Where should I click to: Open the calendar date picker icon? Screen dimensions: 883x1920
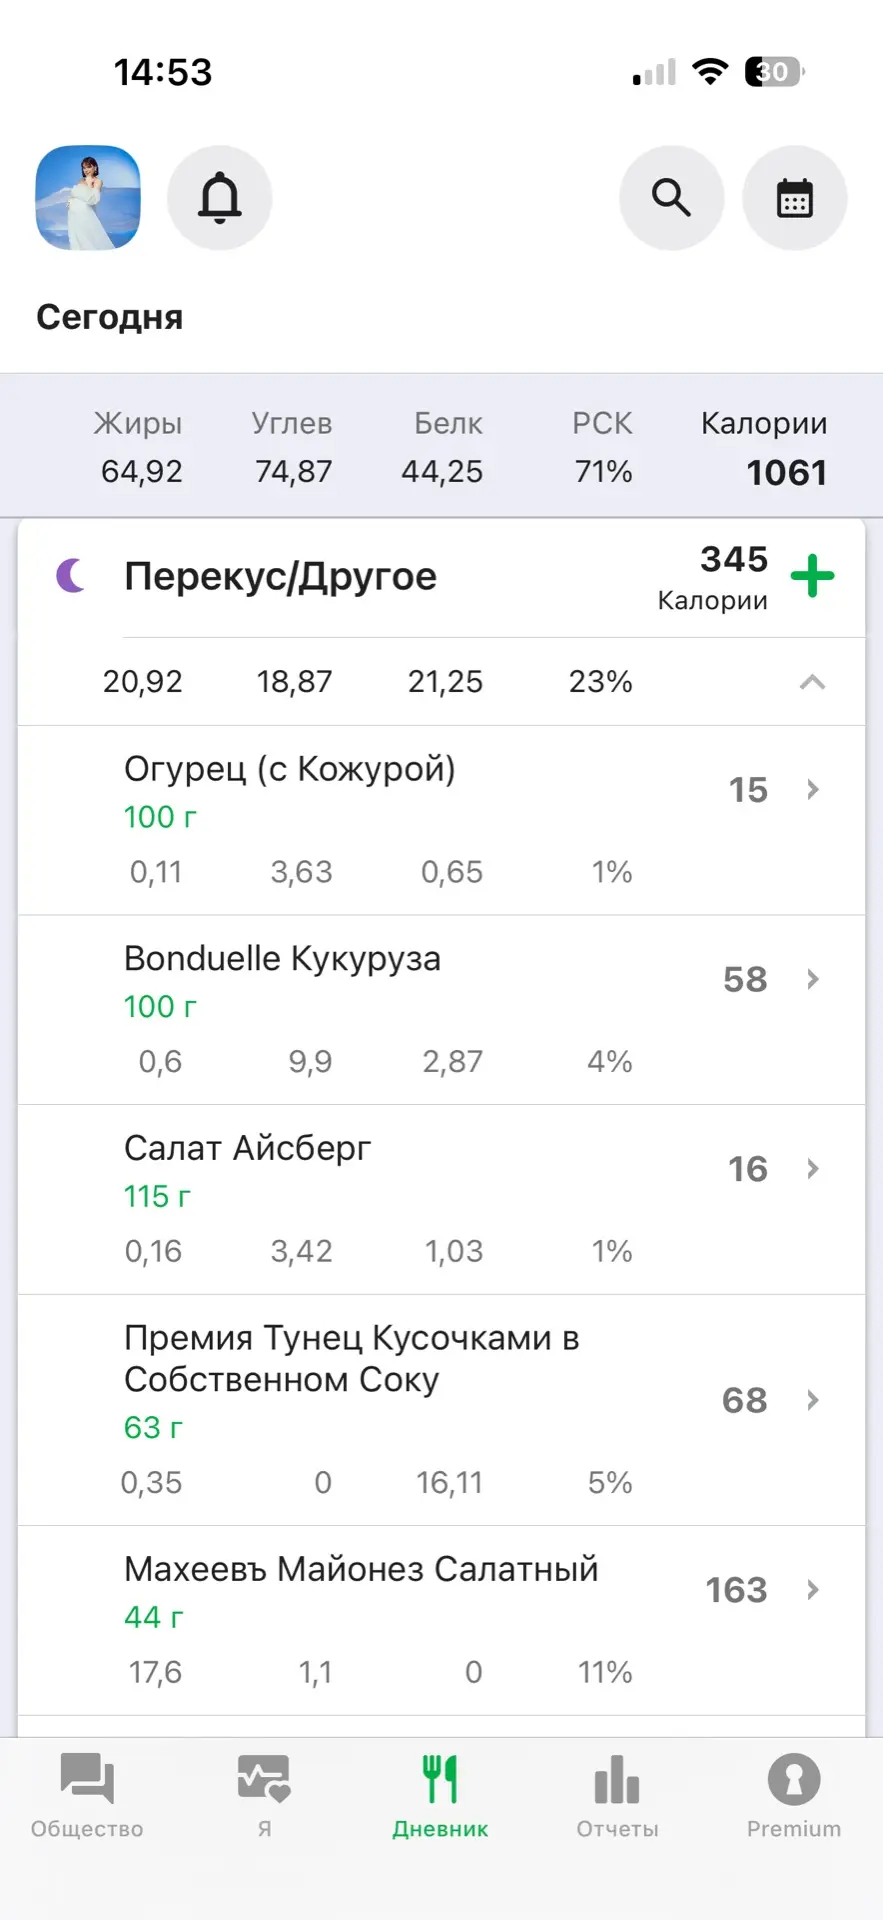coord(794,198)
